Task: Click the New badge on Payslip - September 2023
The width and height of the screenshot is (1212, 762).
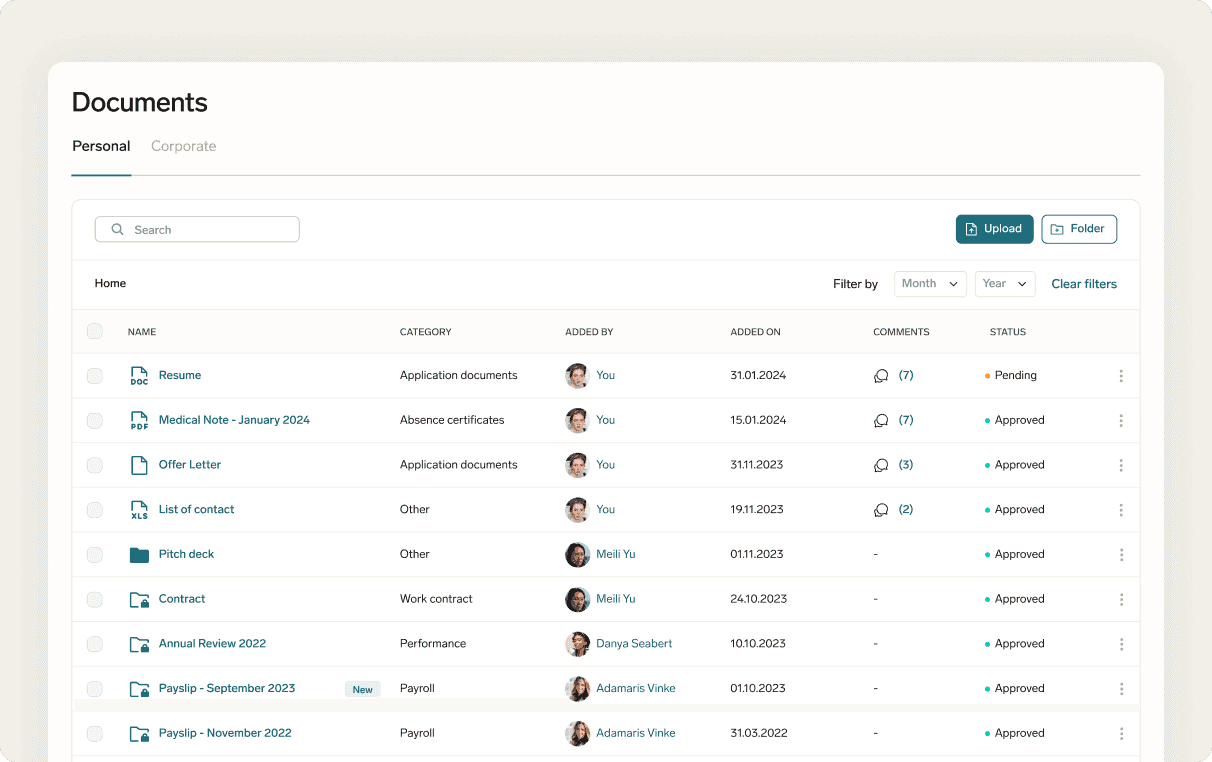Action: point(363,689)
